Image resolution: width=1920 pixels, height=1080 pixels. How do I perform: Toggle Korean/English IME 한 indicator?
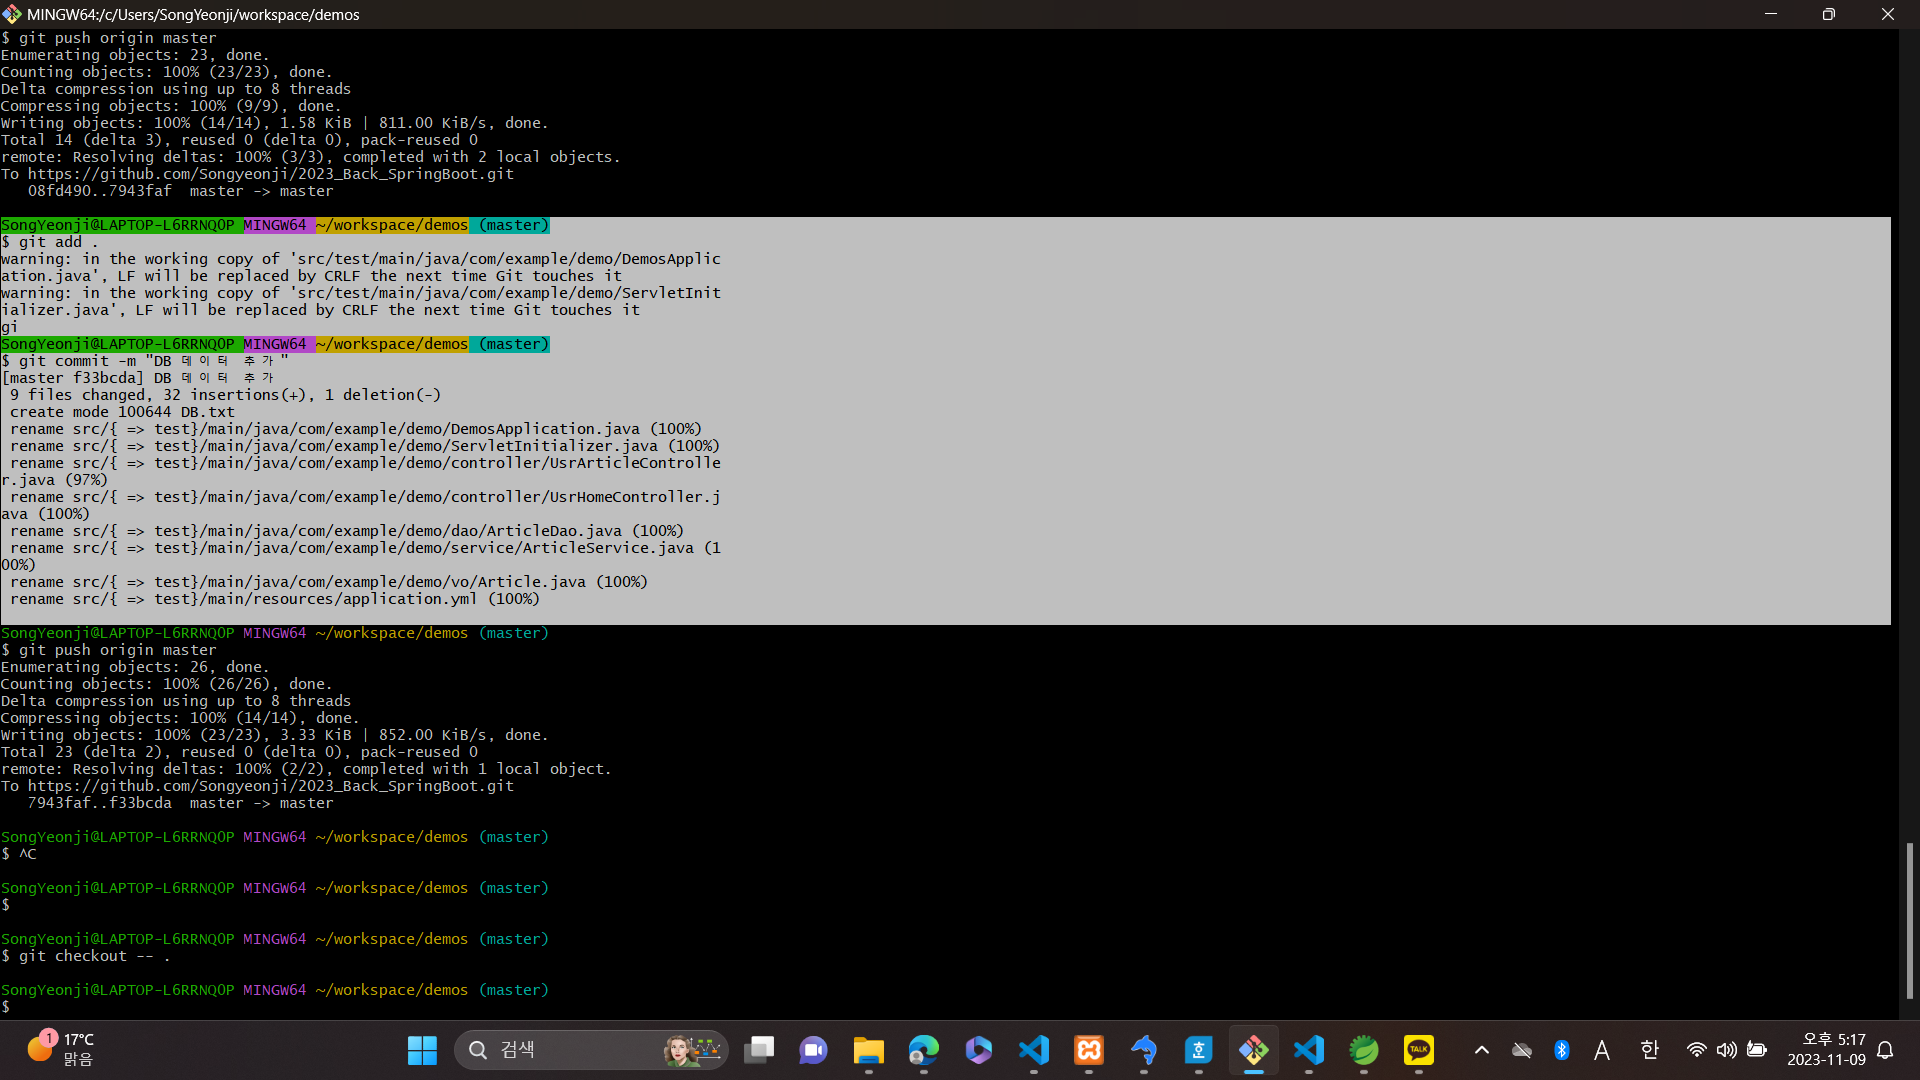tap(1649, 1050)
